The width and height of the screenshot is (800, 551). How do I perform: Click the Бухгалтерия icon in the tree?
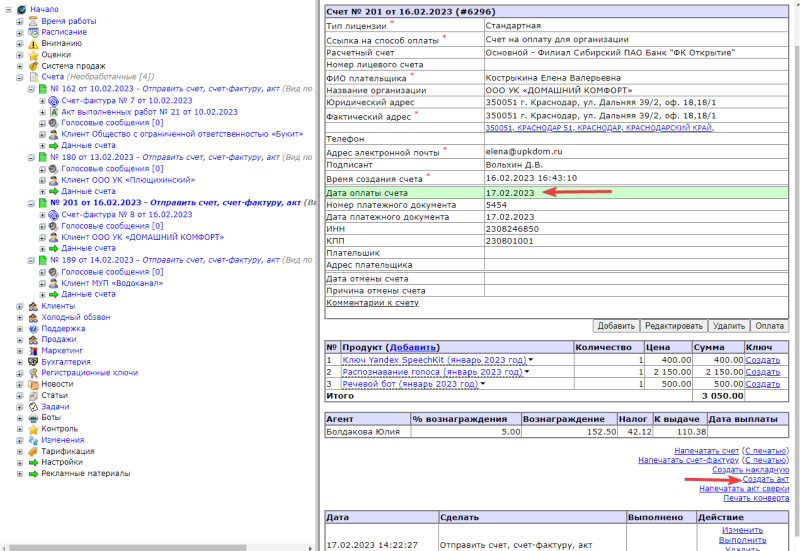[x=33, y=362]
